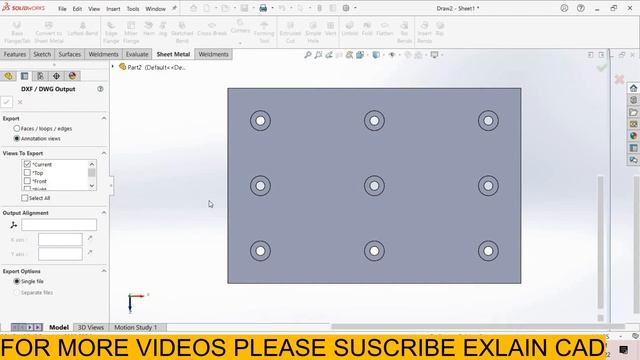Check the *Top view checkbox
This screenshot has width=640, height=360.
[x=27, y=173]
